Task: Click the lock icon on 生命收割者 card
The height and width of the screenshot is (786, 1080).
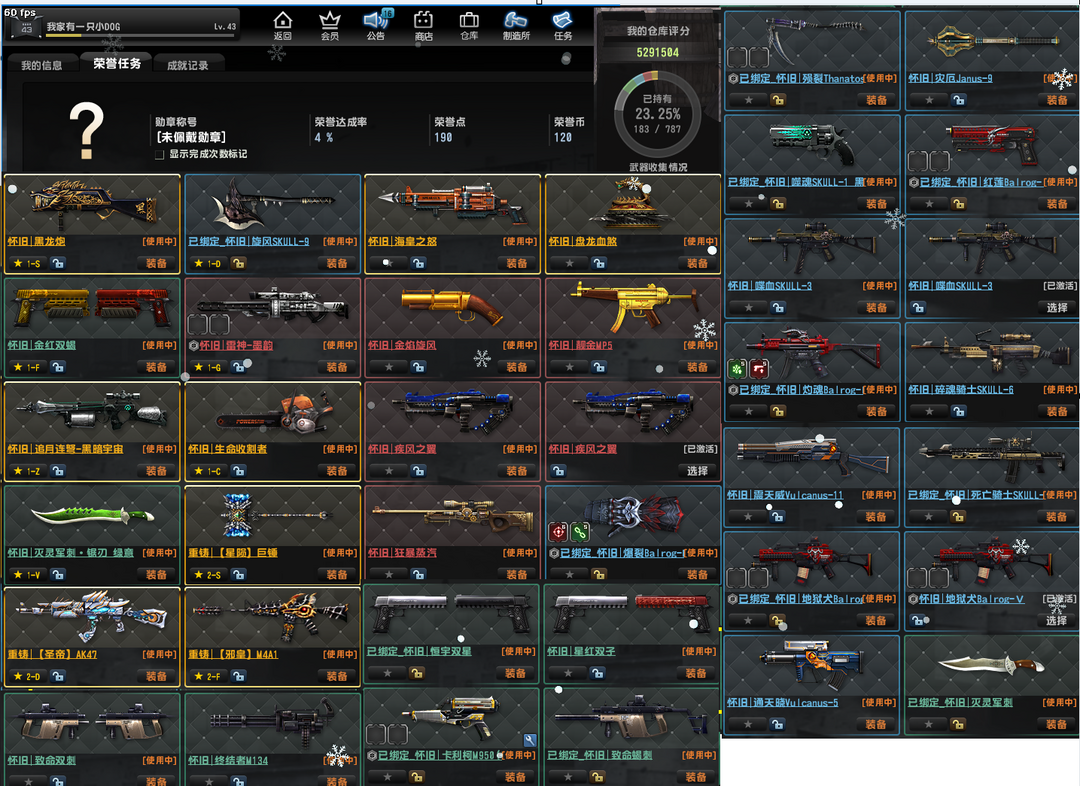Action: pos(238,471)
